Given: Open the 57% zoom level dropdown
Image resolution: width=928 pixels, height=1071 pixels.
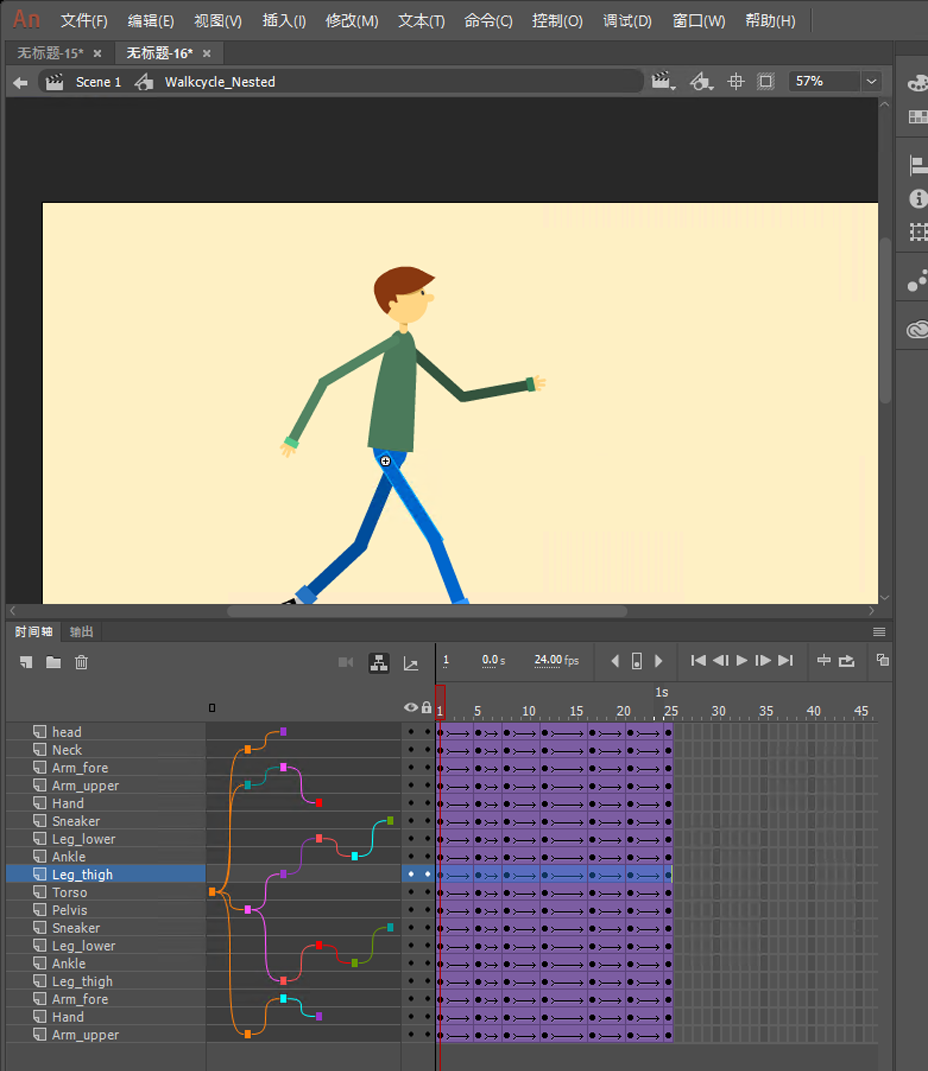Looking at the screenshot, I should coord(871,82).
